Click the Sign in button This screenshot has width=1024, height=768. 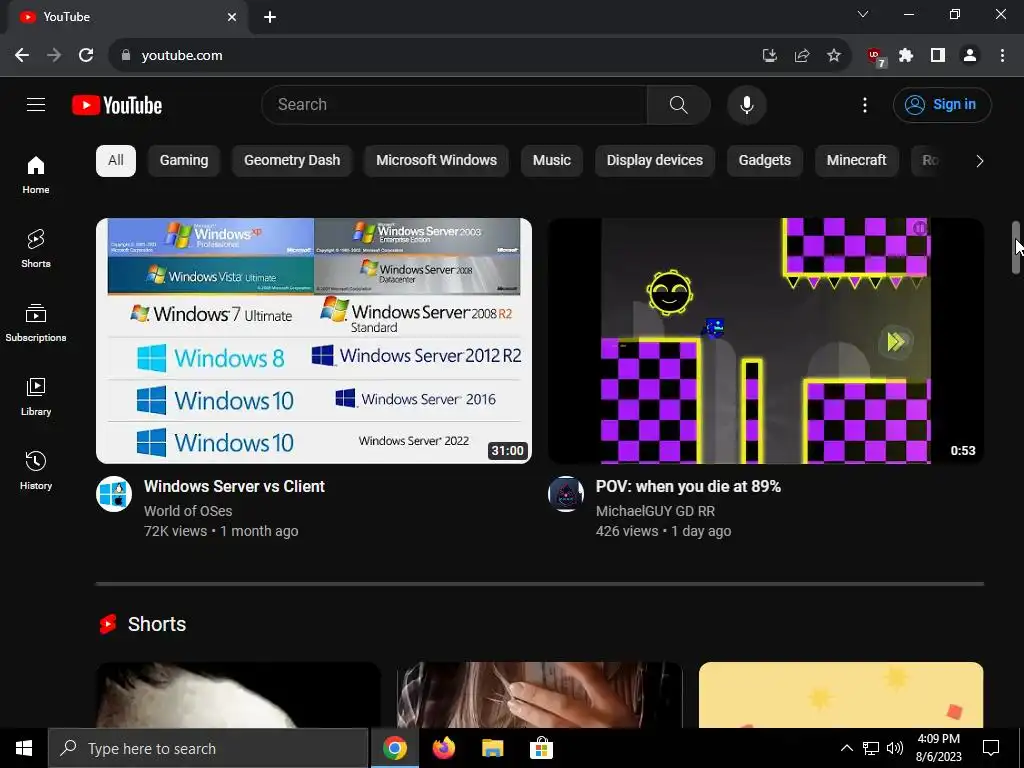click(x=942, y=104)
